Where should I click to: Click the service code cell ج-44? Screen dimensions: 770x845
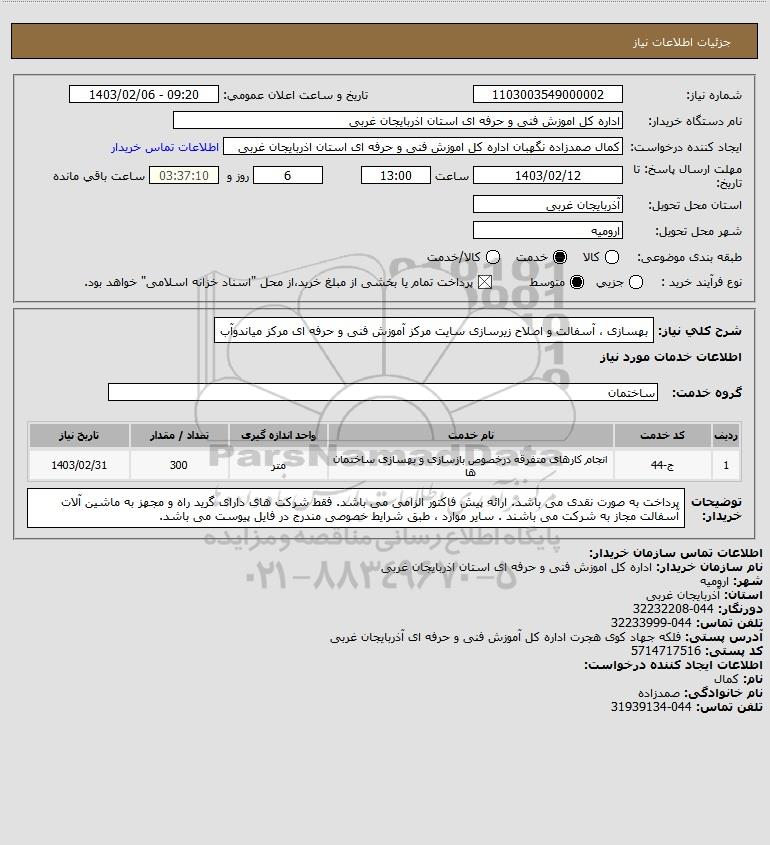click(x=662, y=465)
